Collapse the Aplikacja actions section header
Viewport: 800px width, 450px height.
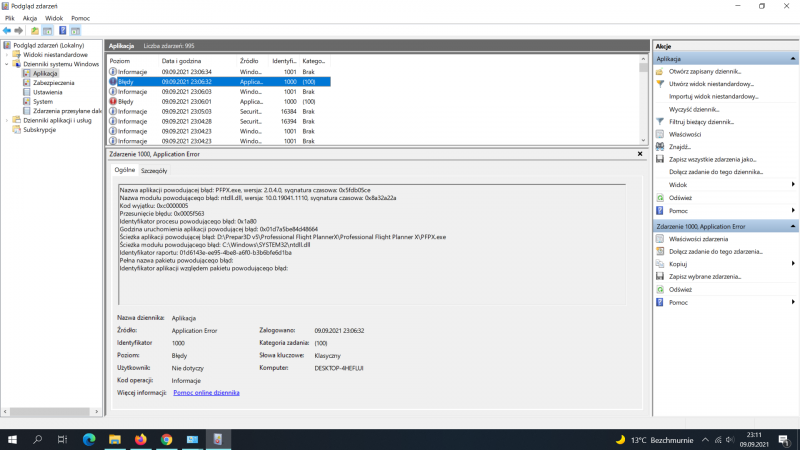point(792,59)
